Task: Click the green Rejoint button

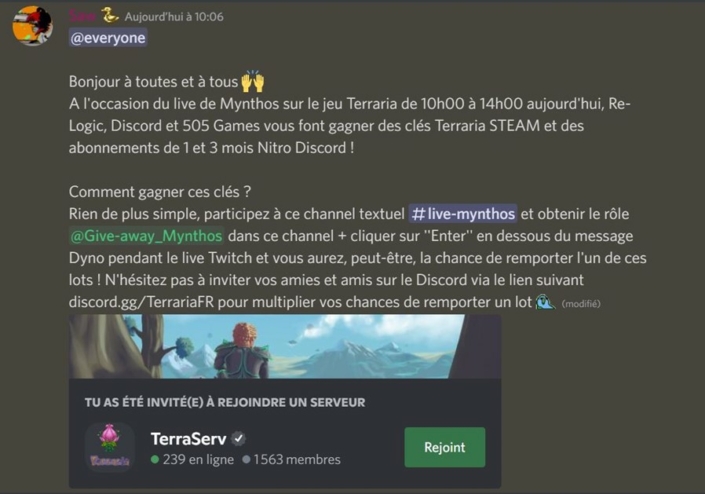Action: [x=445, y=447]
